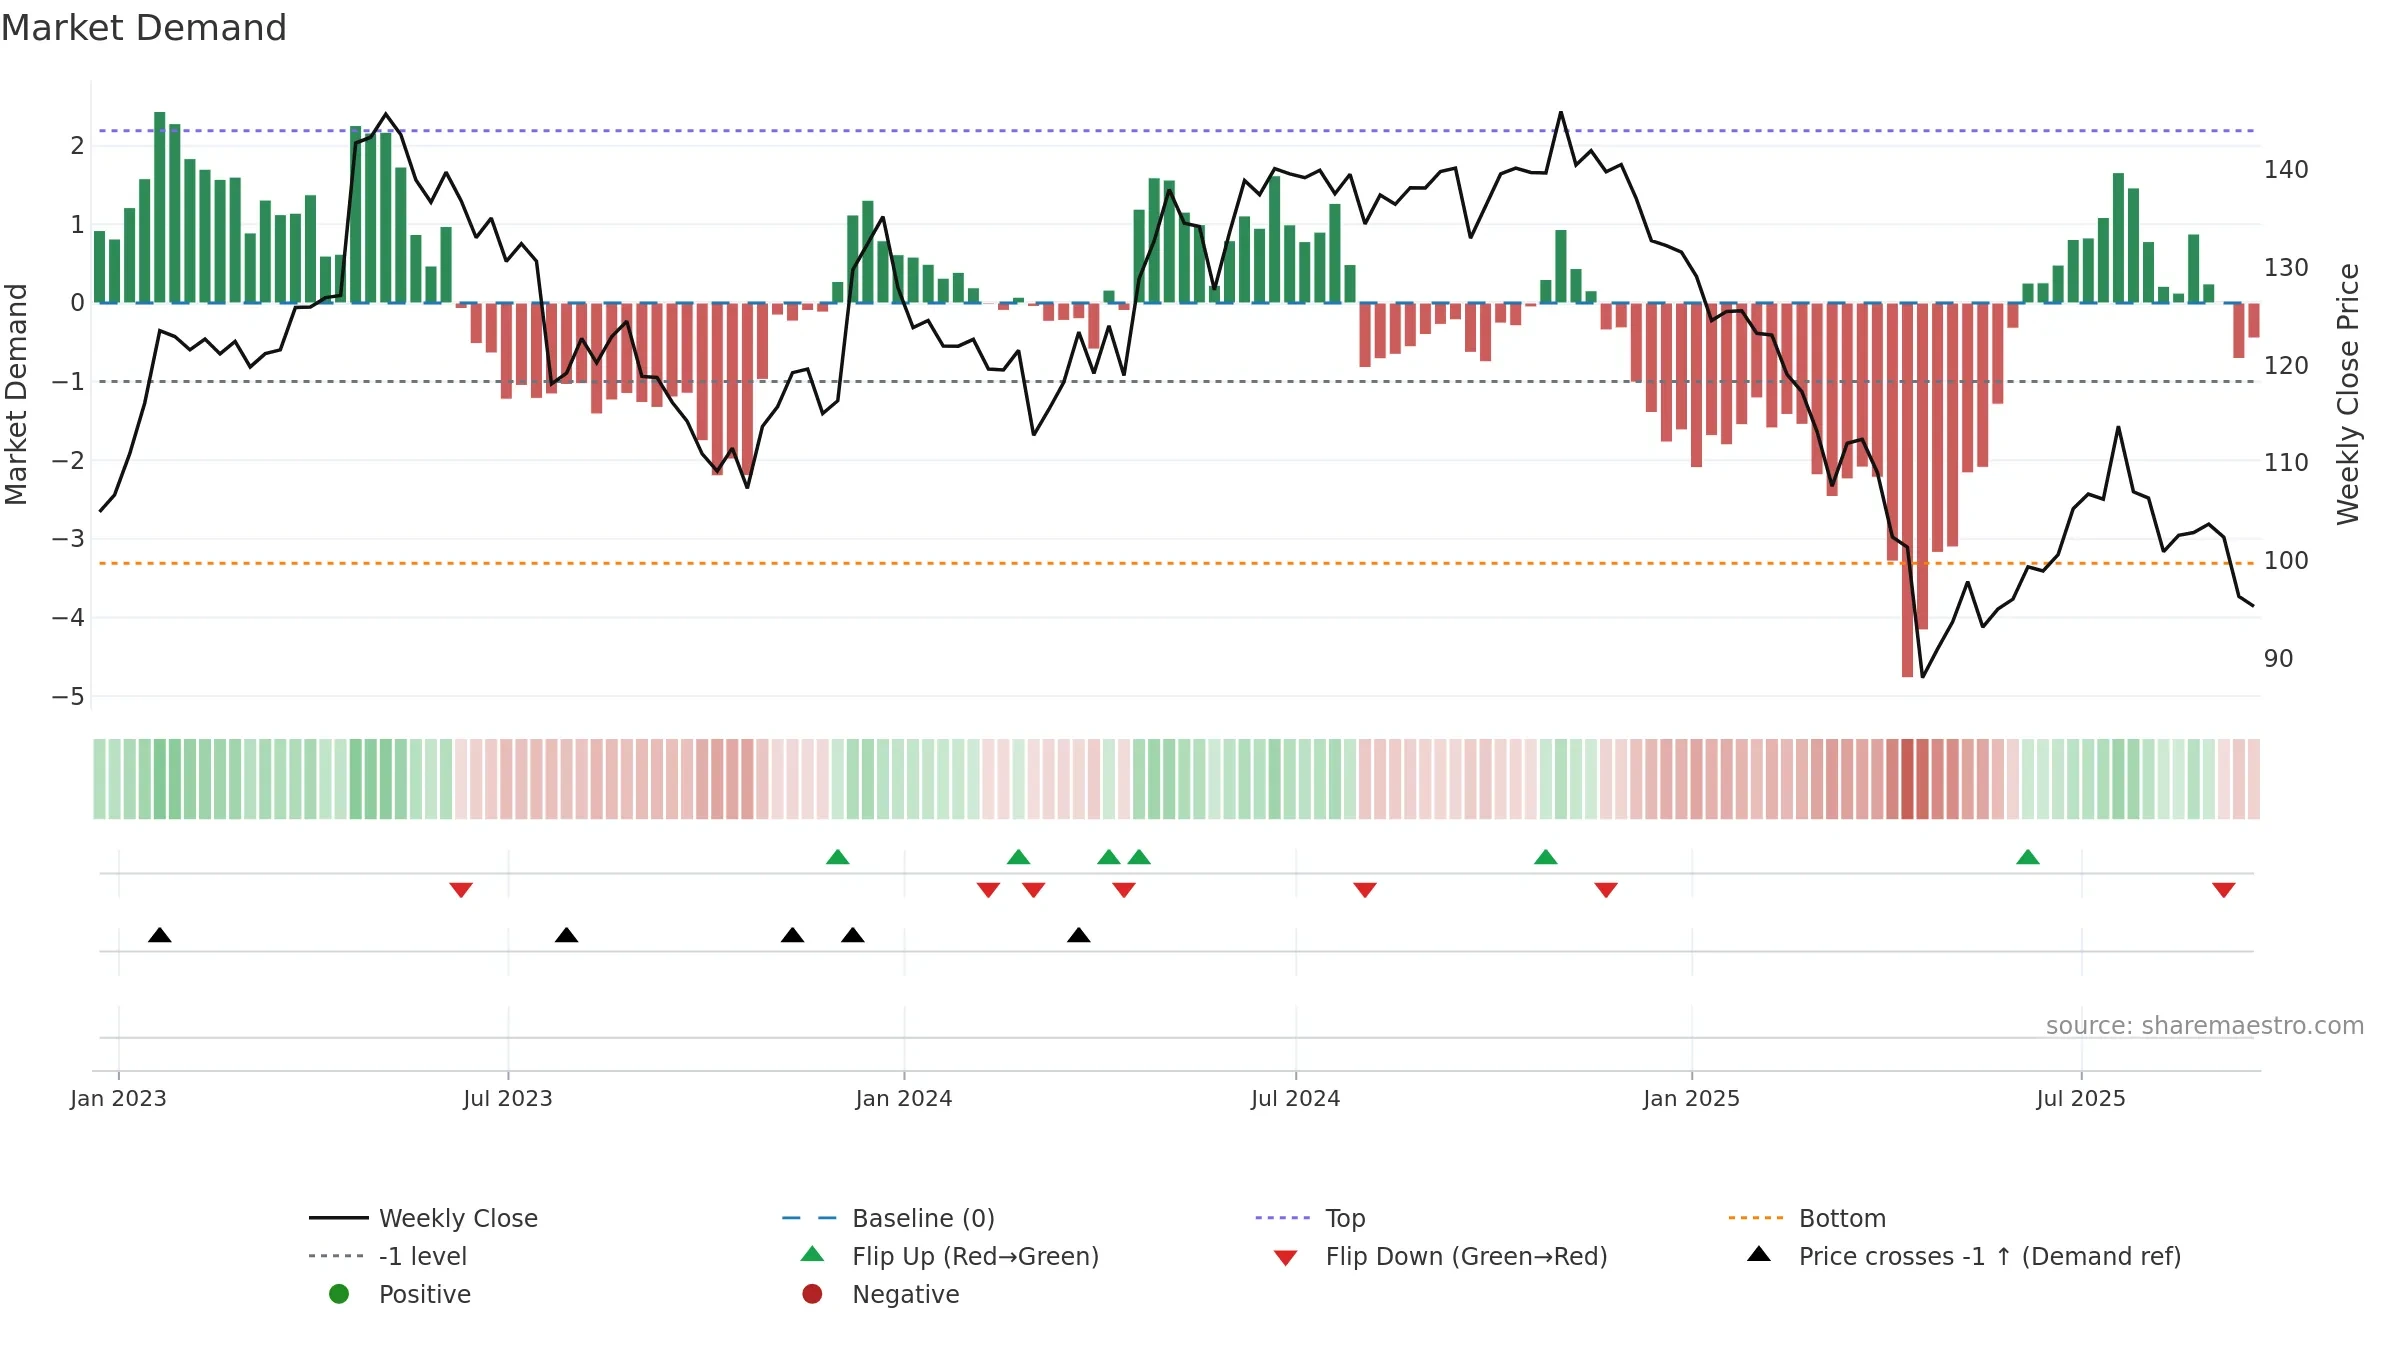This screenshot has width=2400, height=1350.
Task: Click the green Positive circle in legend
Action: pos(339,1294)
